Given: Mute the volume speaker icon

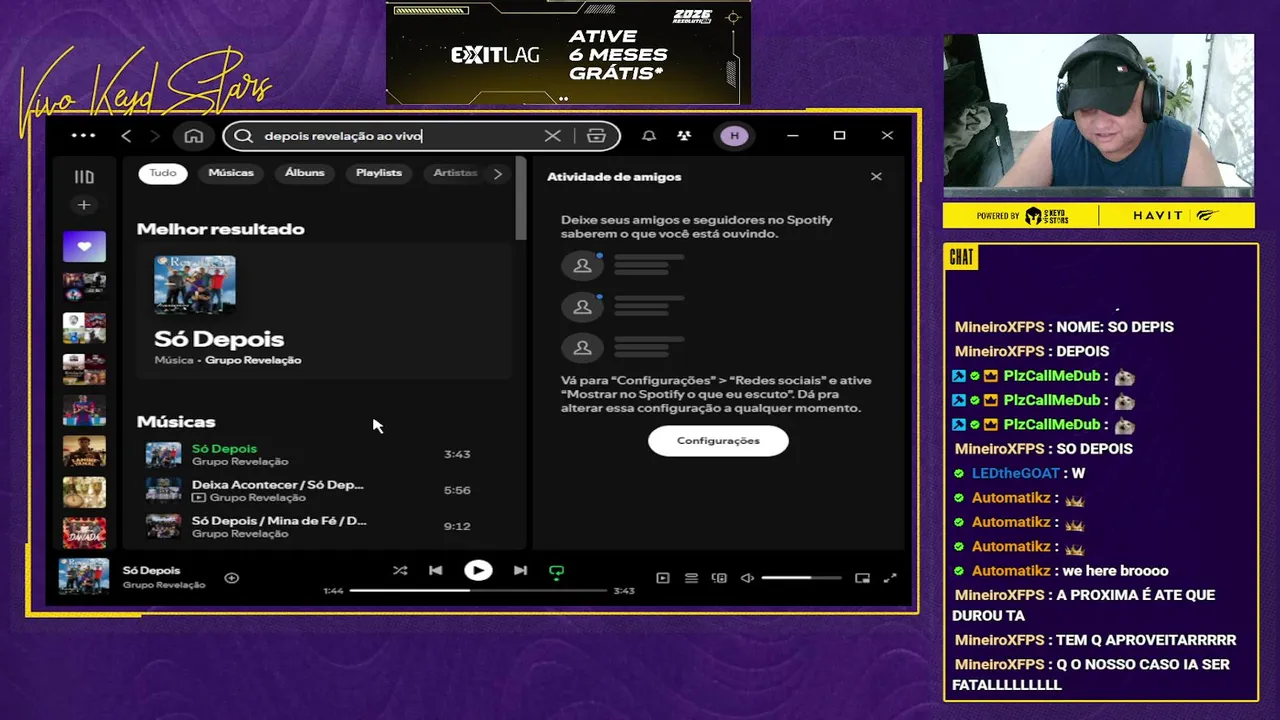Looking at the screenshot, I should (x=747, y=578).
